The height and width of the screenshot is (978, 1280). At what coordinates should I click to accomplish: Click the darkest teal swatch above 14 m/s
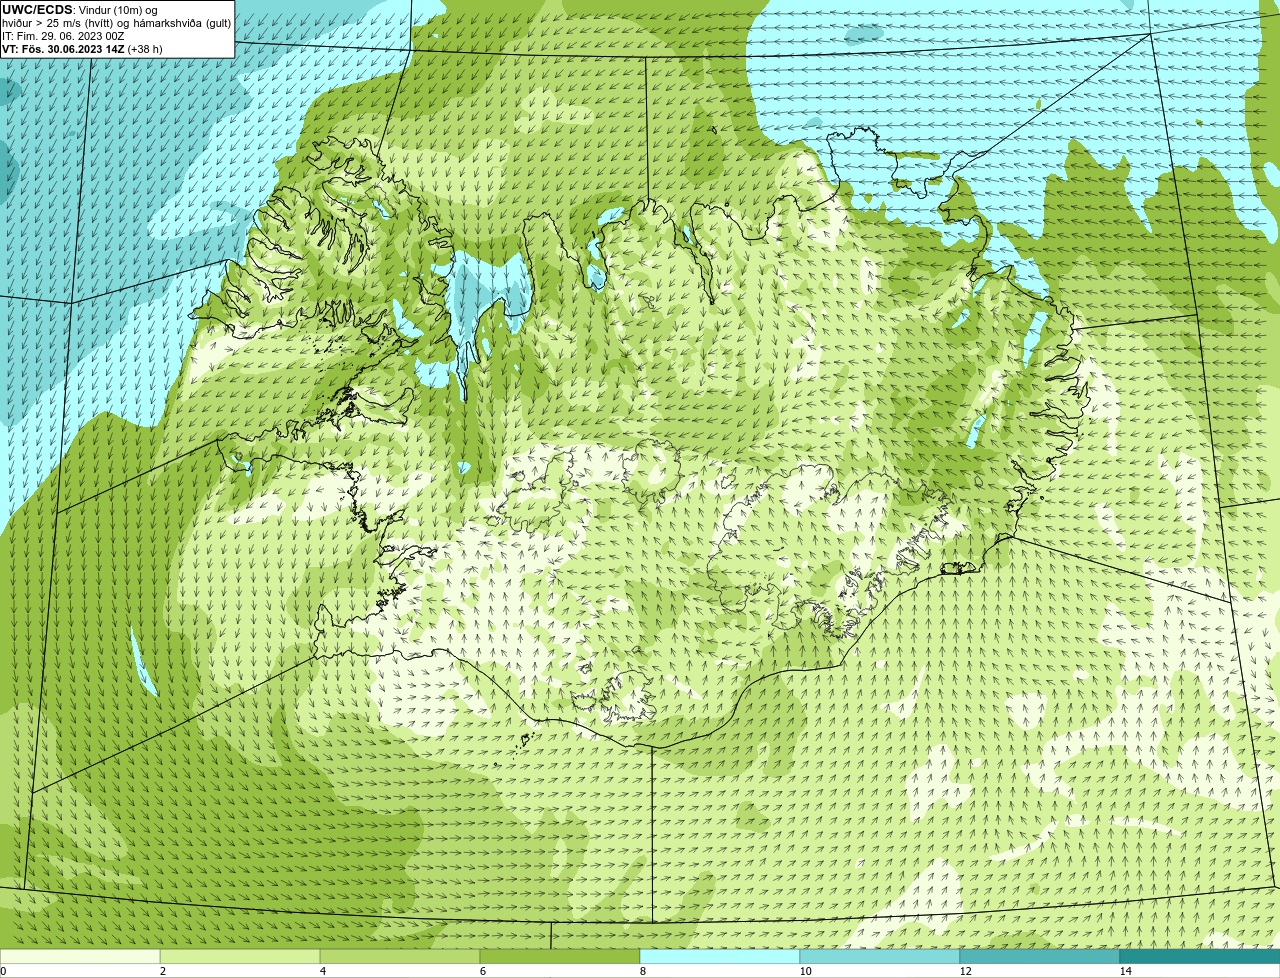point(1200,957)
